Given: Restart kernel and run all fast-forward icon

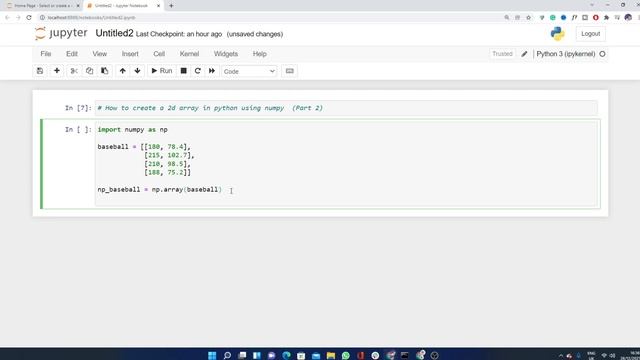Looking at the screenshot, I should [212, 71].
